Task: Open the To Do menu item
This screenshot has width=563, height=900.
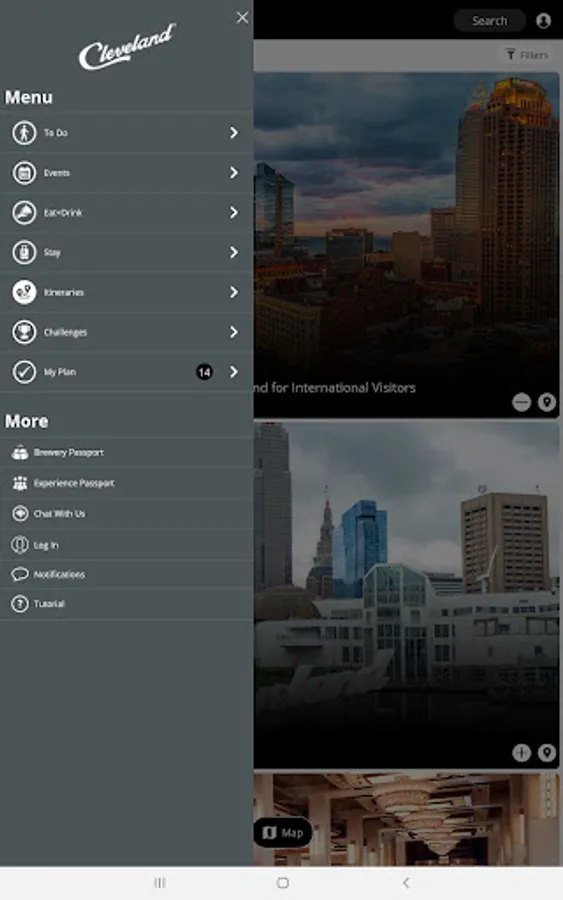Action: [126, 133]
